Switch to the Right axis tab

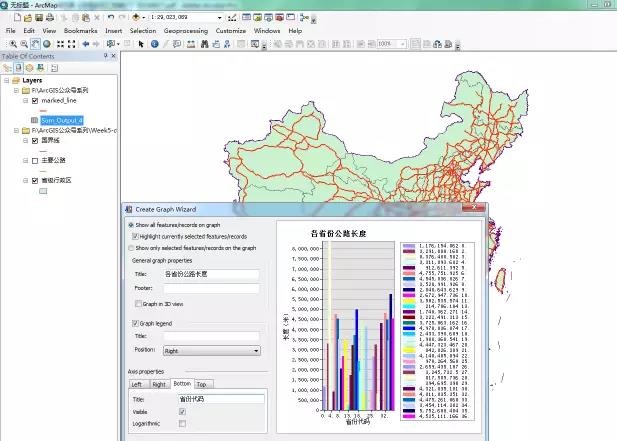pos(159,384)
